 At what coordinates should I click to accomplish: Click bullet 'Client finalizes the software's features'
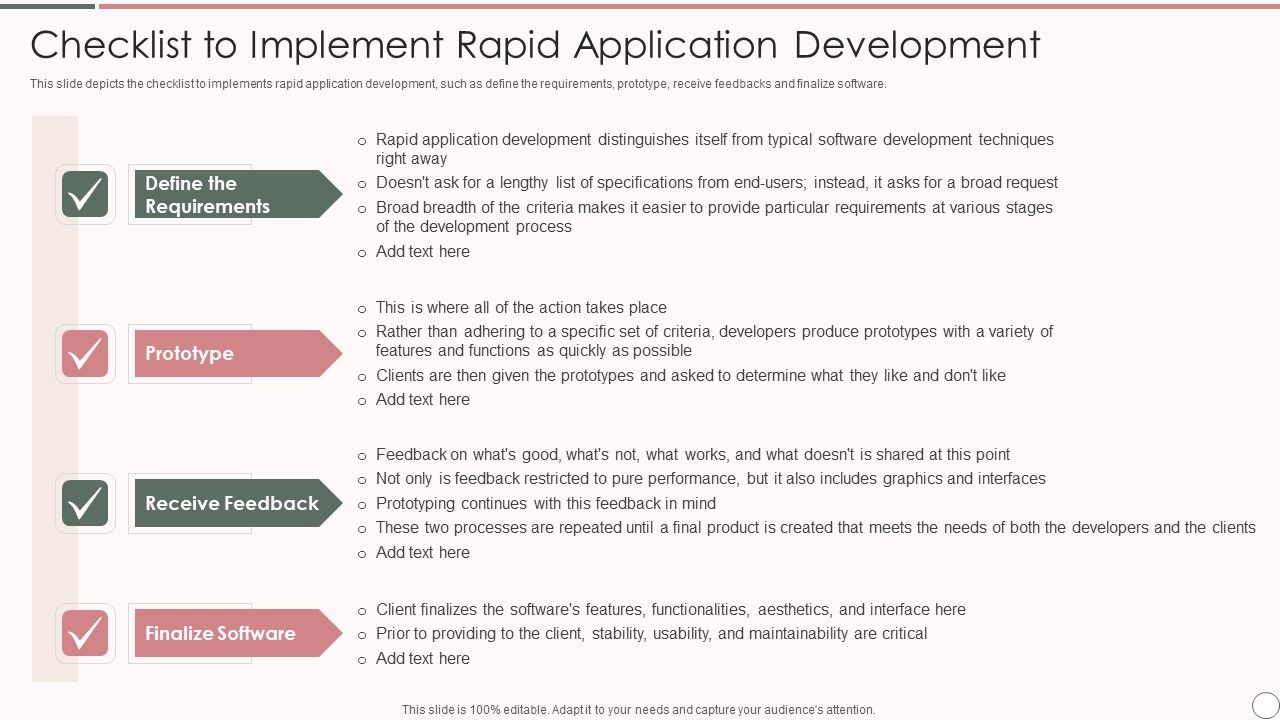pyautogui.click(x=671, y=610)
